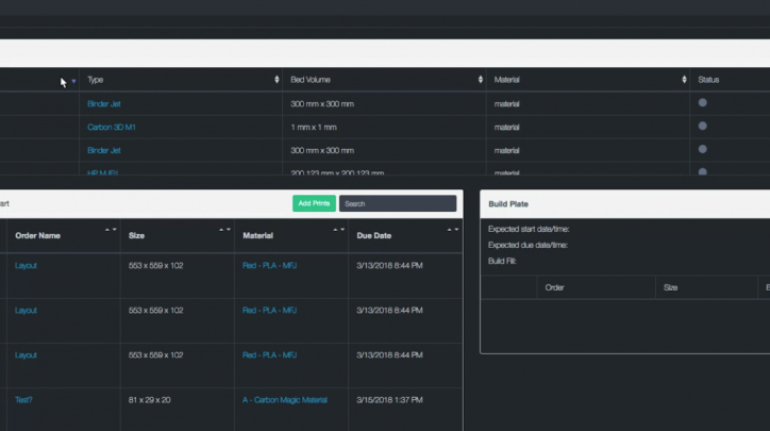Open the Carbon 3D M1 printer link
This screenshot has height=431, width=770.
point(111,127)
